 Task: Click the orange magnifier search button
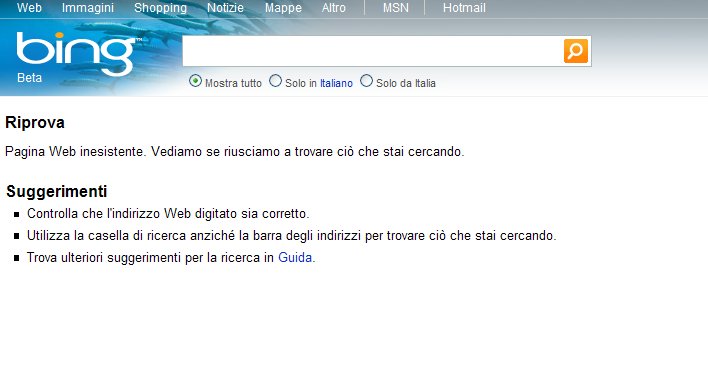pyautogui.click(x=576, y=51)
